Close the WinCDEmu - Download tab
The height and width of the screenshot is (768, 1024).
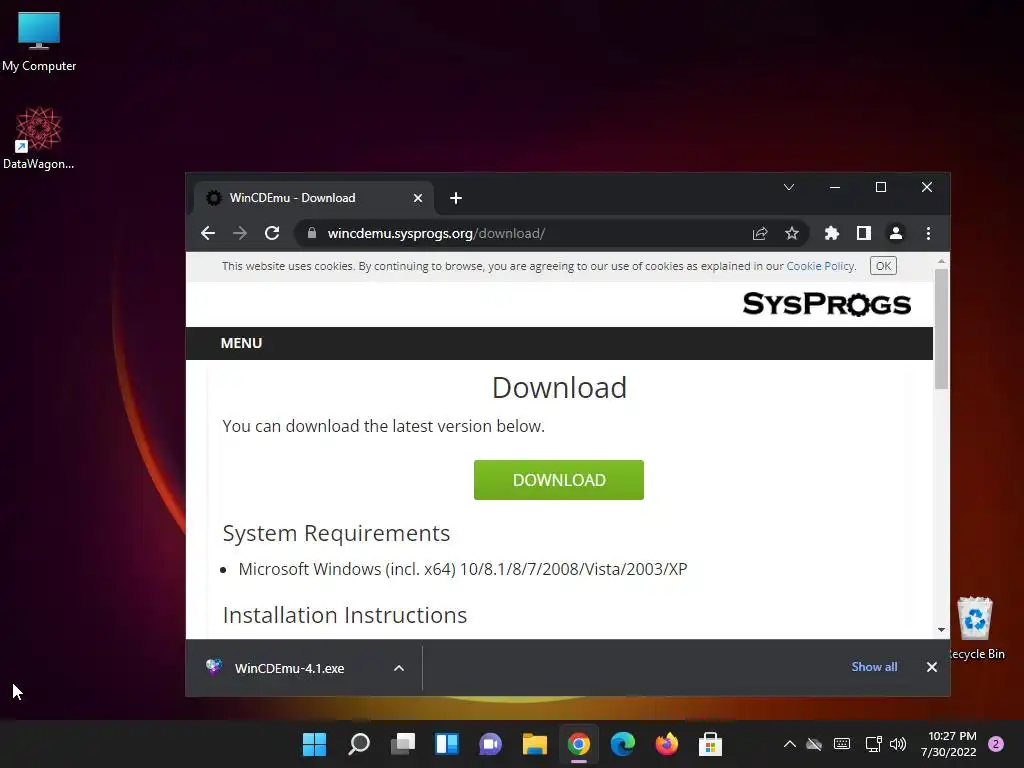[418, 198]
